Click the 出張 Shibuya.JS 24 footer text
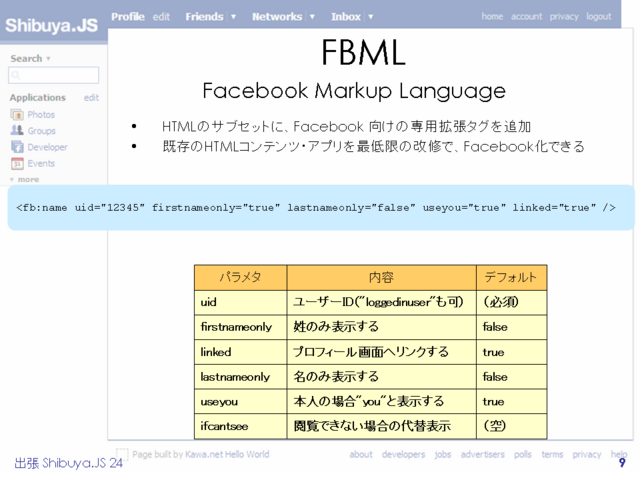The height and width of the screenshot is (480, 640). tap(69, 463)
